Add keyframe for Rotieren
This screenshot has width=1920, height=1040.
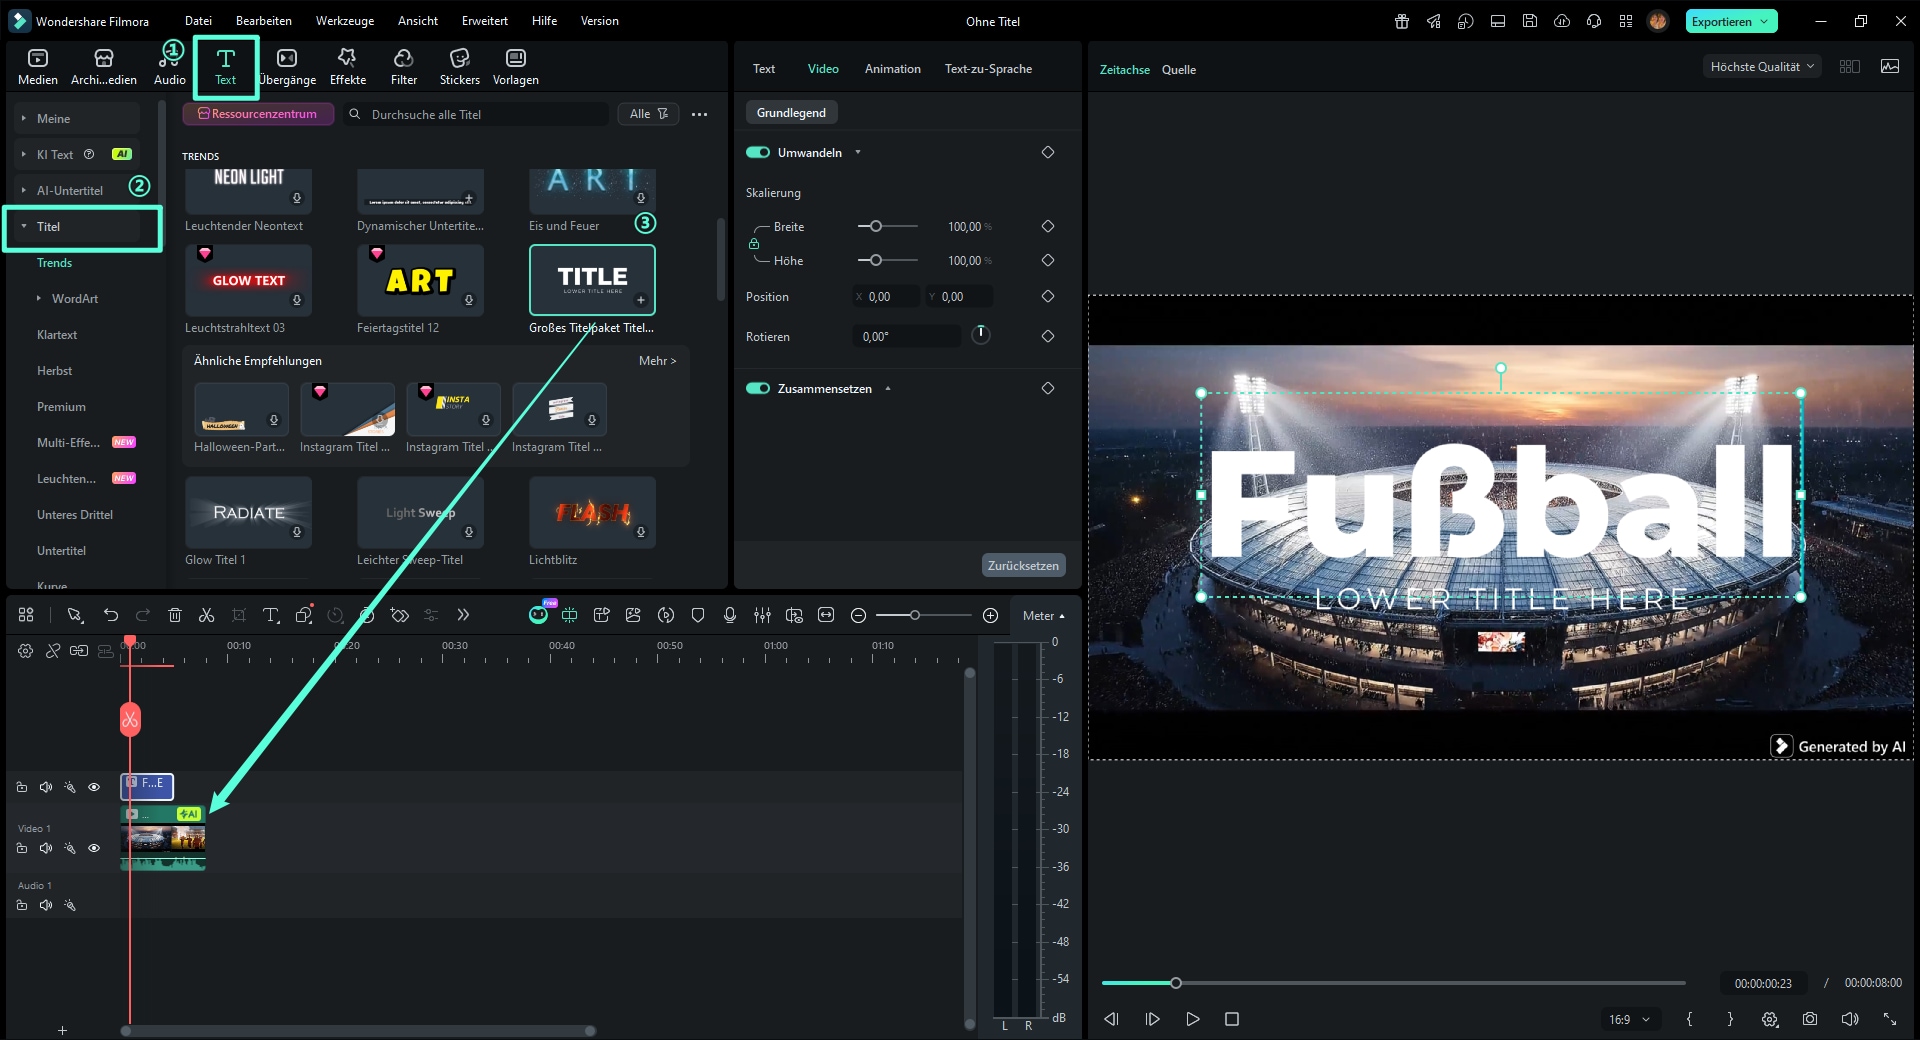tap(1048, 336)
